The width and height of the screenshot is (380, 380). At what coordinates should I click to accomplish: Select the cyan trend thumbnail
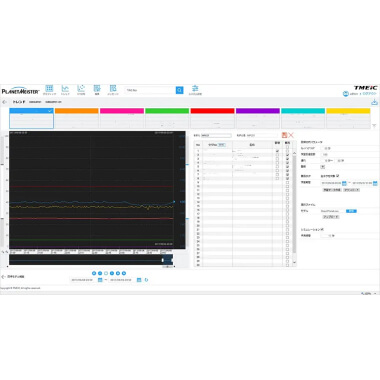click(303, 118)
